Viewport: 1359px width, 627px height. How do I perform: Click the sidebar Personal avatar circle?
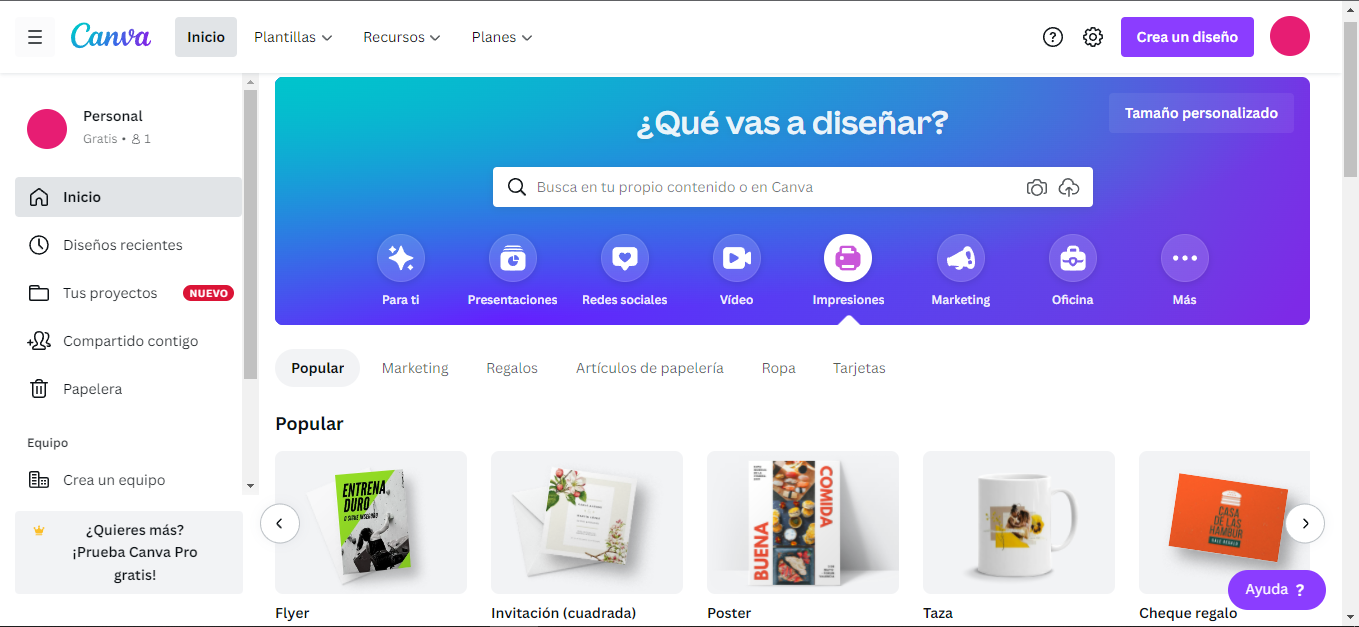click(47, 129)
